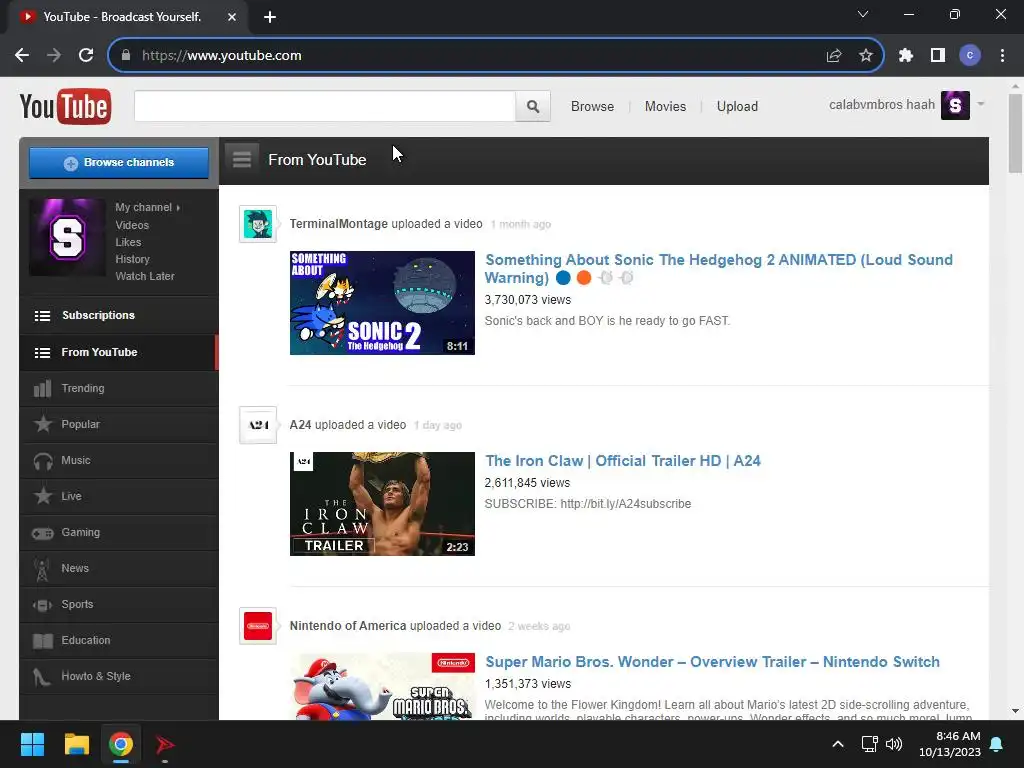Open the History link in the sidebar
Screen dimensions: 1024x768
point(133,259)
